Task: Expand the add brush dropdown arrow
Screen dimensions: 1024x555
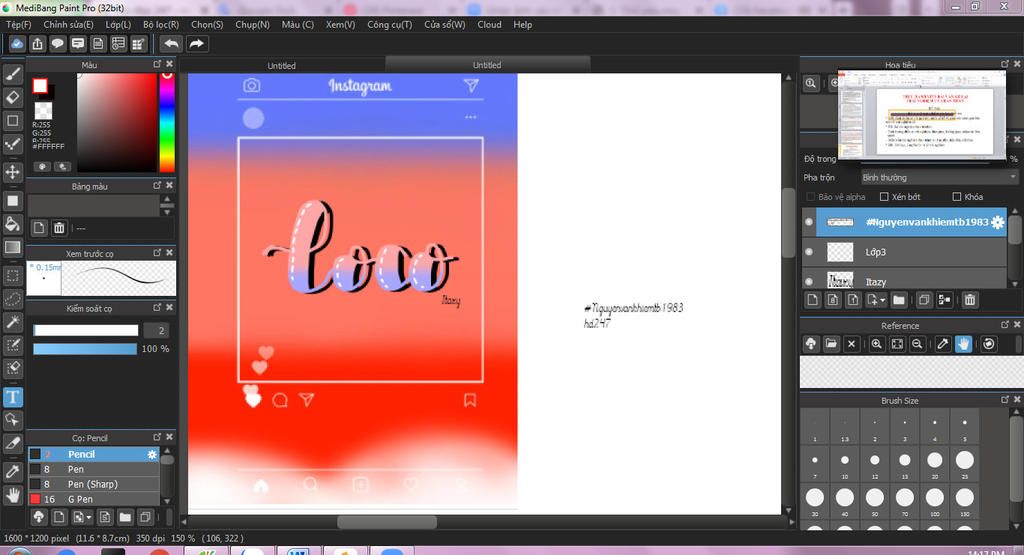Action: pyautogui.click(x=89, y=518)
